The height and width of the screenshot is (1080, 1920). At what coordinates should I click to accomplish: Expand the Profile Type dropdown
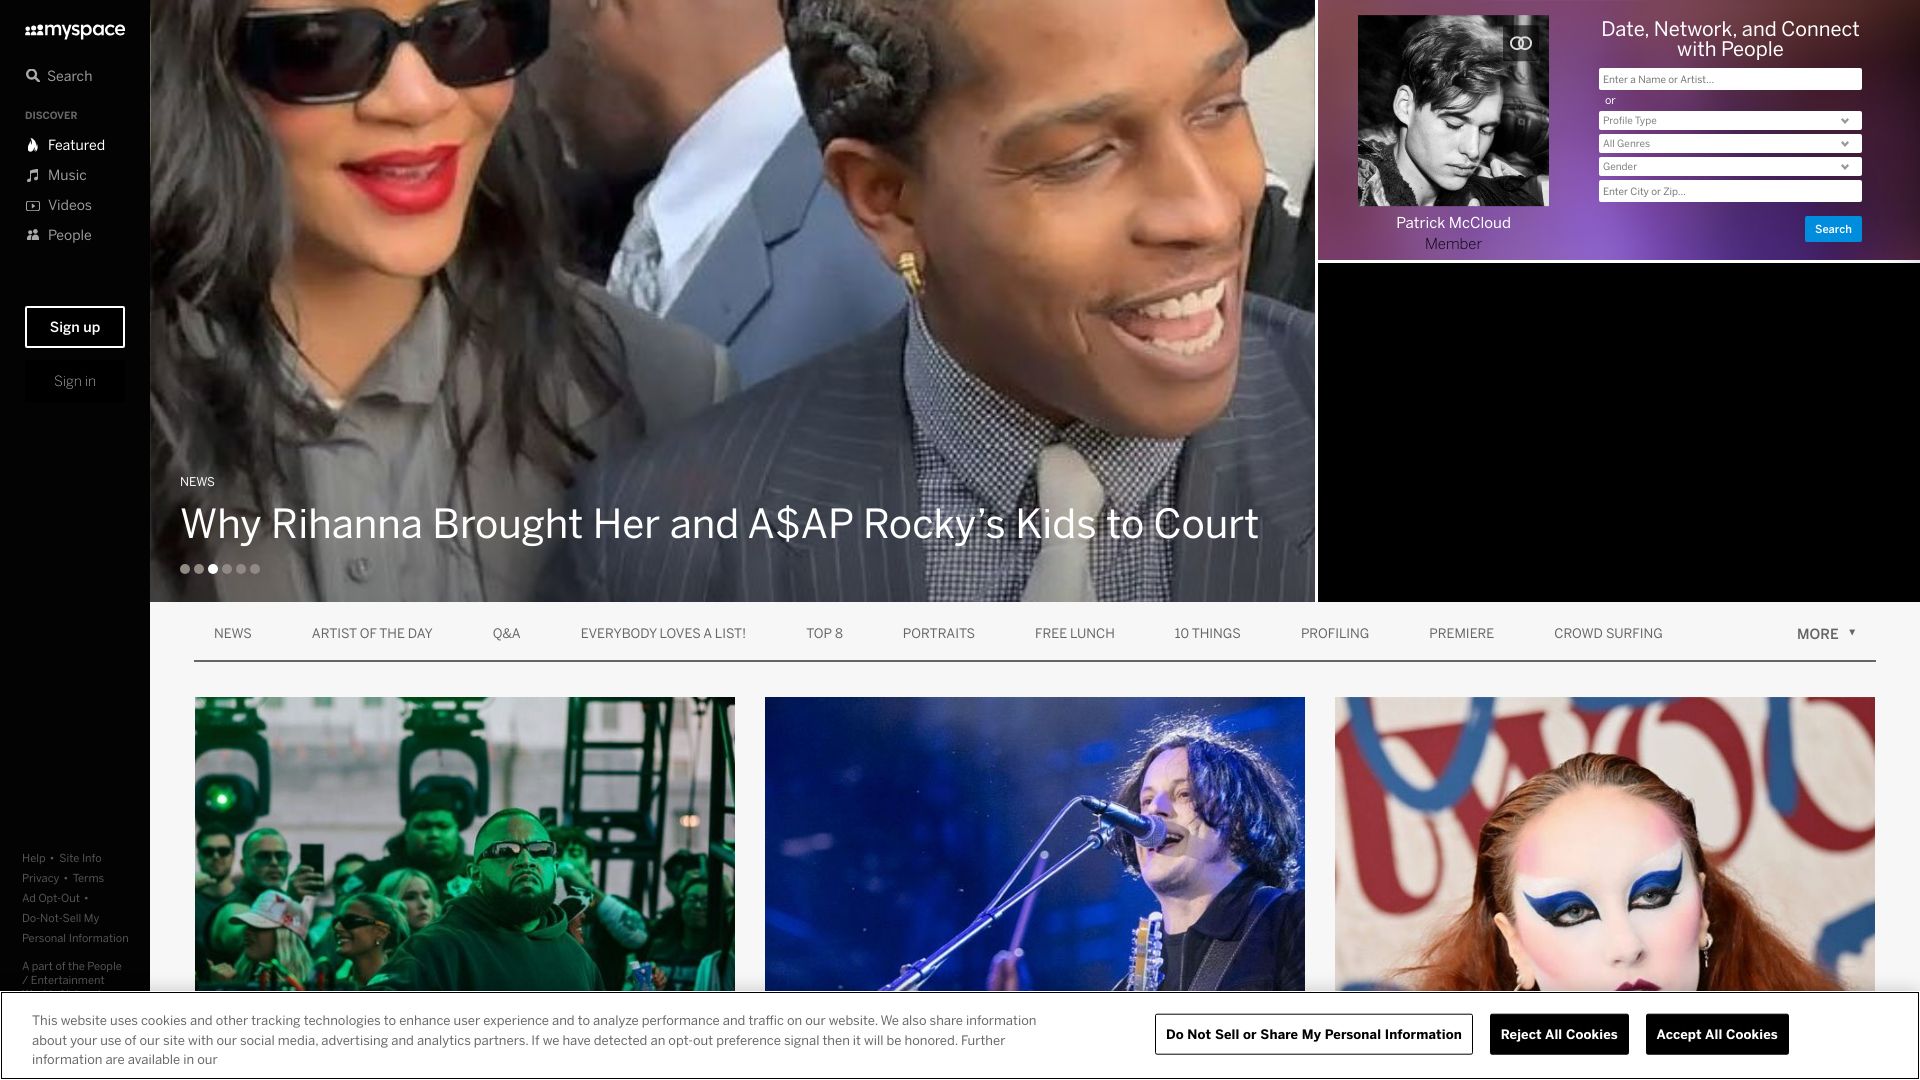coord(1729,121)
